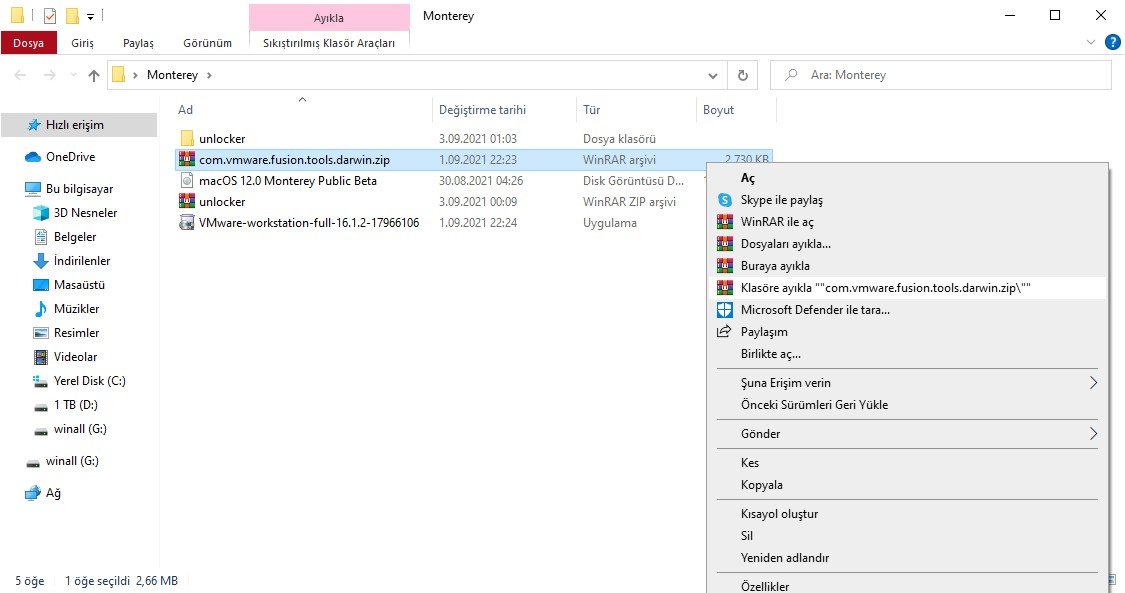Open Sıkıştırılmış Klasör Araçları tab
This screenshot has width=1125, height=593.
coord(329,43)
